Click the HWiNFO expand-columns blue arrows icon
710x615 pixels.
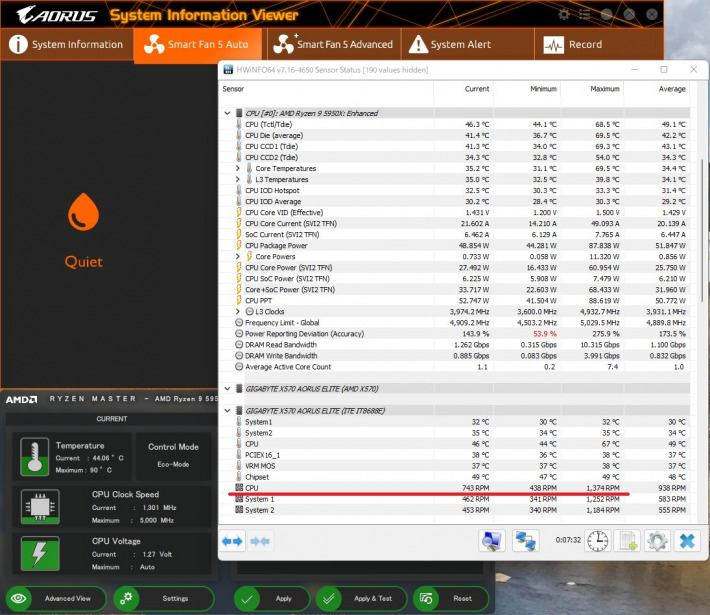(233, 540)
